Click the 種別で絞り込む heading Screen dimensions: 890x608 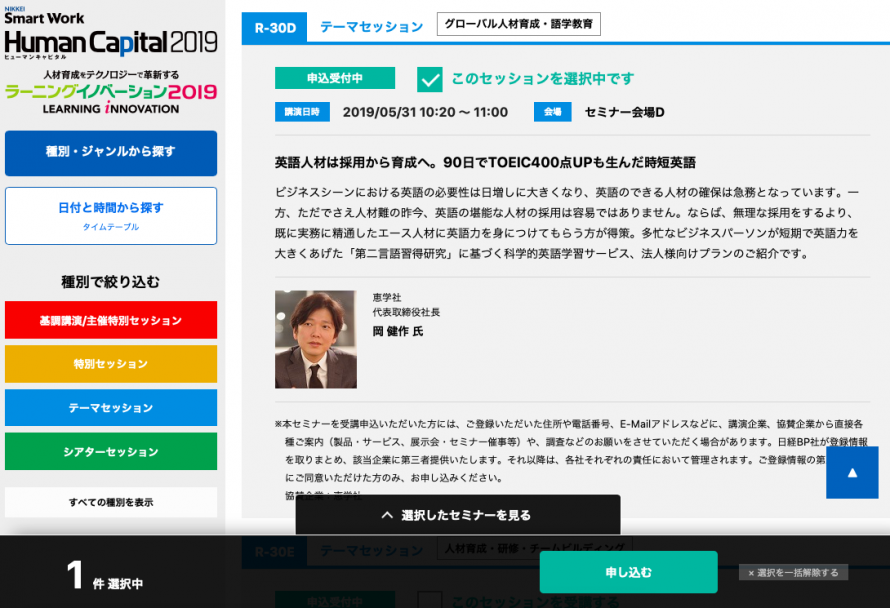[111, 282]
